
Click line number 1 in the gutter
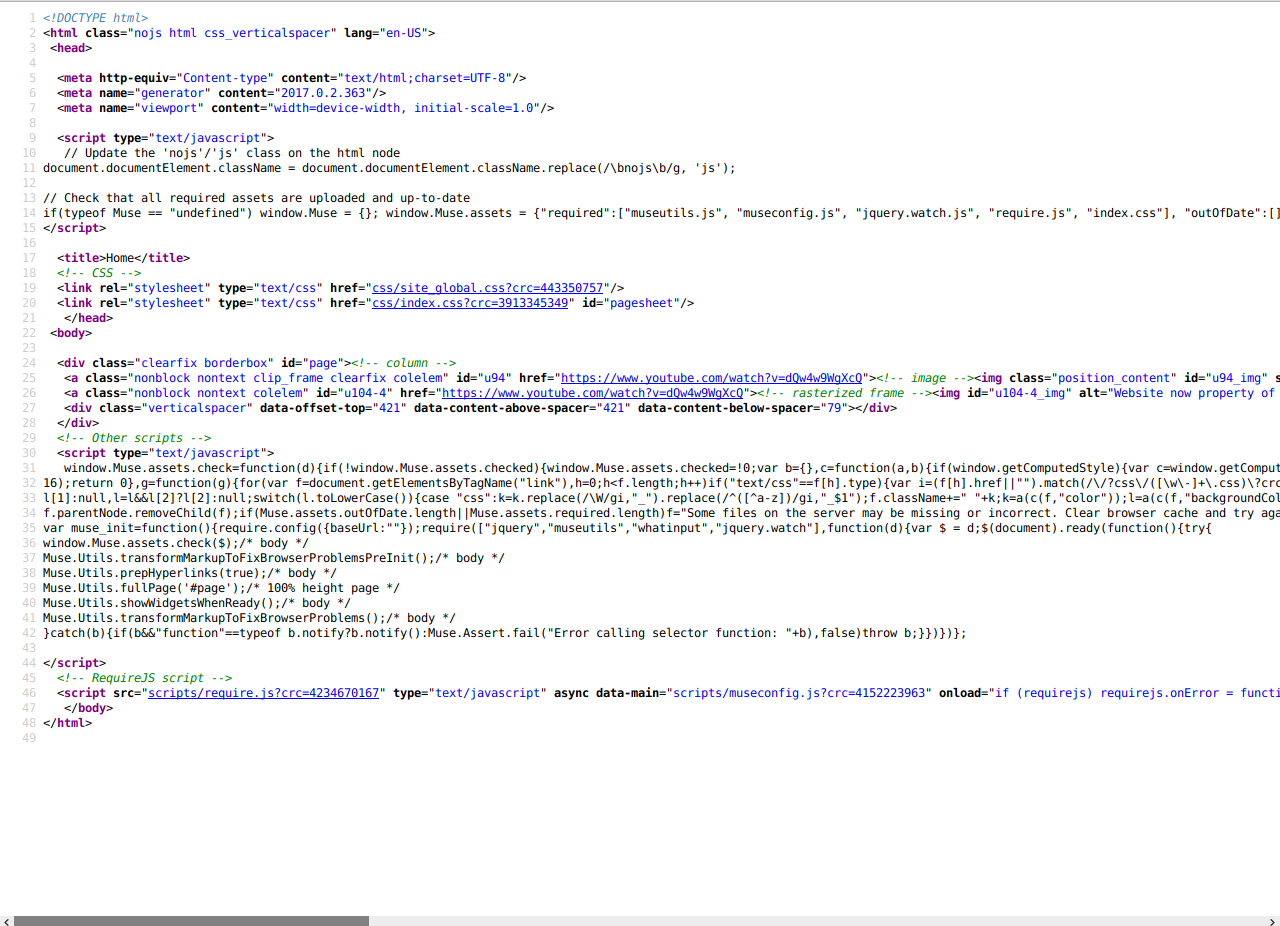[x=33, y=18]
